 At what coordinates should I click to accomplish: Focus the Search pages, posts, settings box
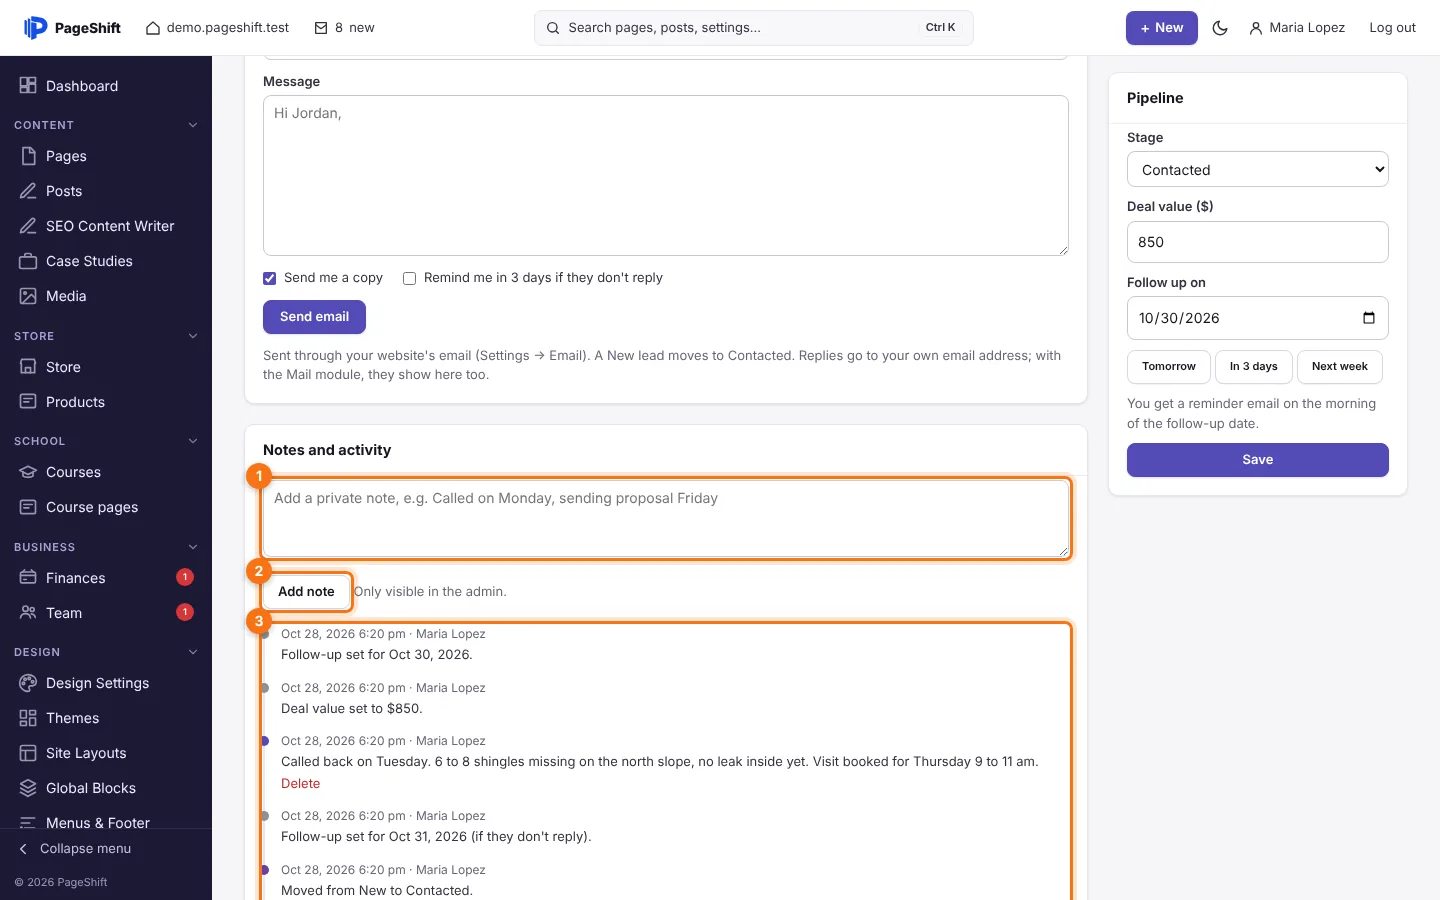pos(754,28)
